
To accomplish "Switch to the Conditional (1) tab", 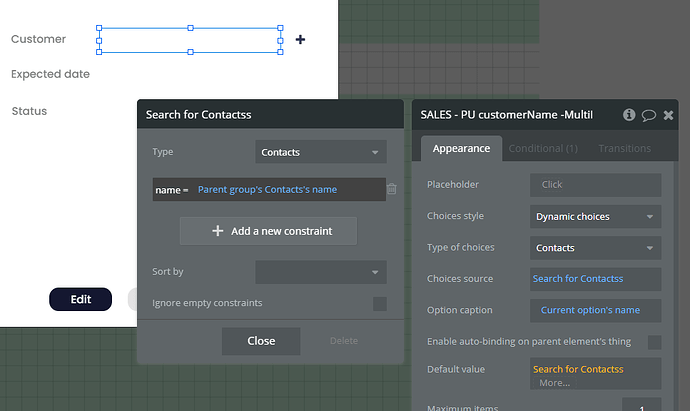I will 543,149.
